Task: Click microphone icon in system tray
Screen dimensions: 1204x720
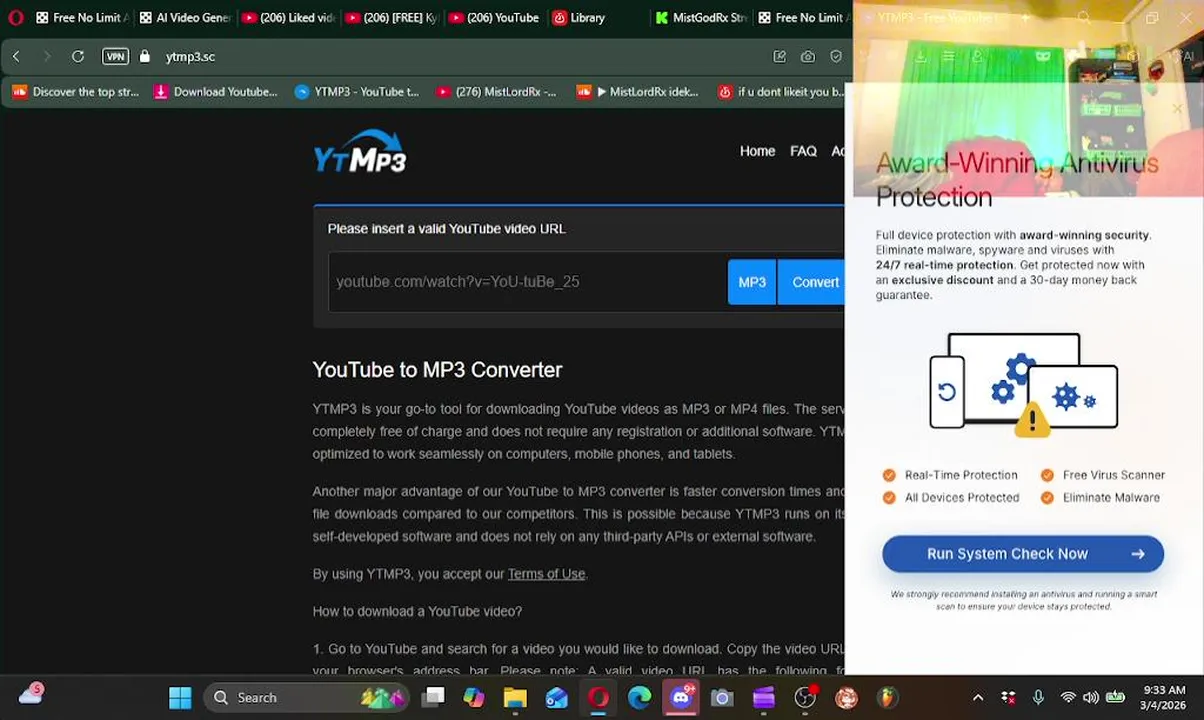Action: tap(1038, 698)
